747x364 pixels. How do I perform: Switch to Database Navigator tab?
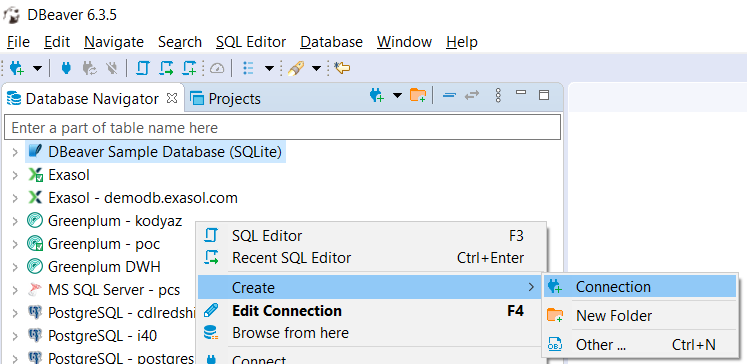[x=92, y=99]
